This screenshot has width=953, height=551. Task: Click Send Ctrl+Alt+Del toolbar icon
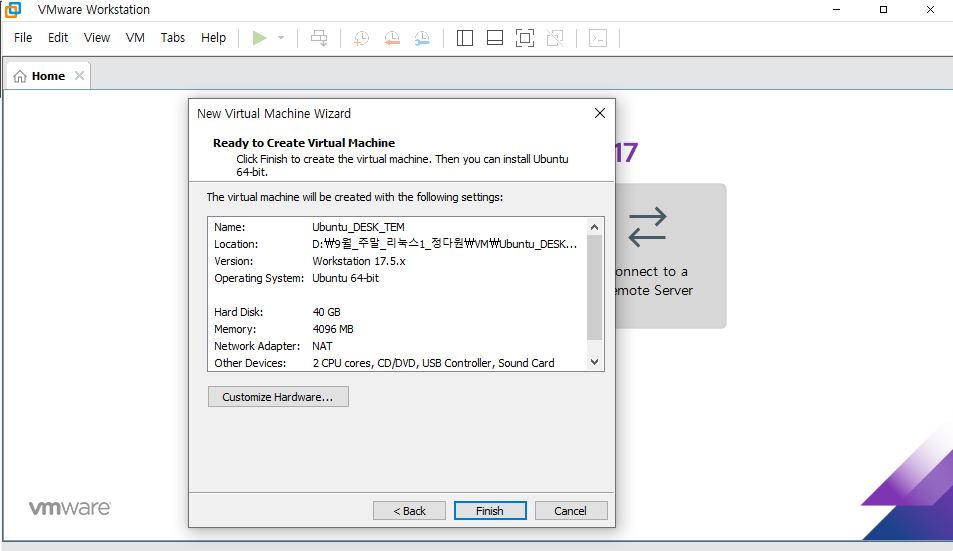pos(319,38)
